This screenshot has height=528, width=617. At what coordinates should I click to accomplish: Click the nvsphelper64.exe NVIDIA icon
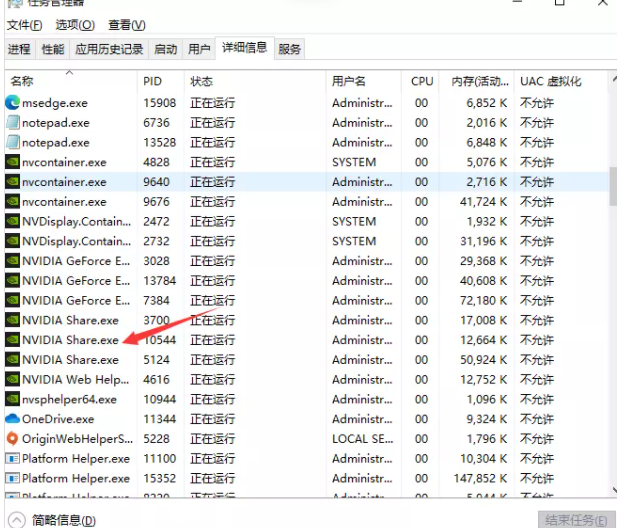13,399
